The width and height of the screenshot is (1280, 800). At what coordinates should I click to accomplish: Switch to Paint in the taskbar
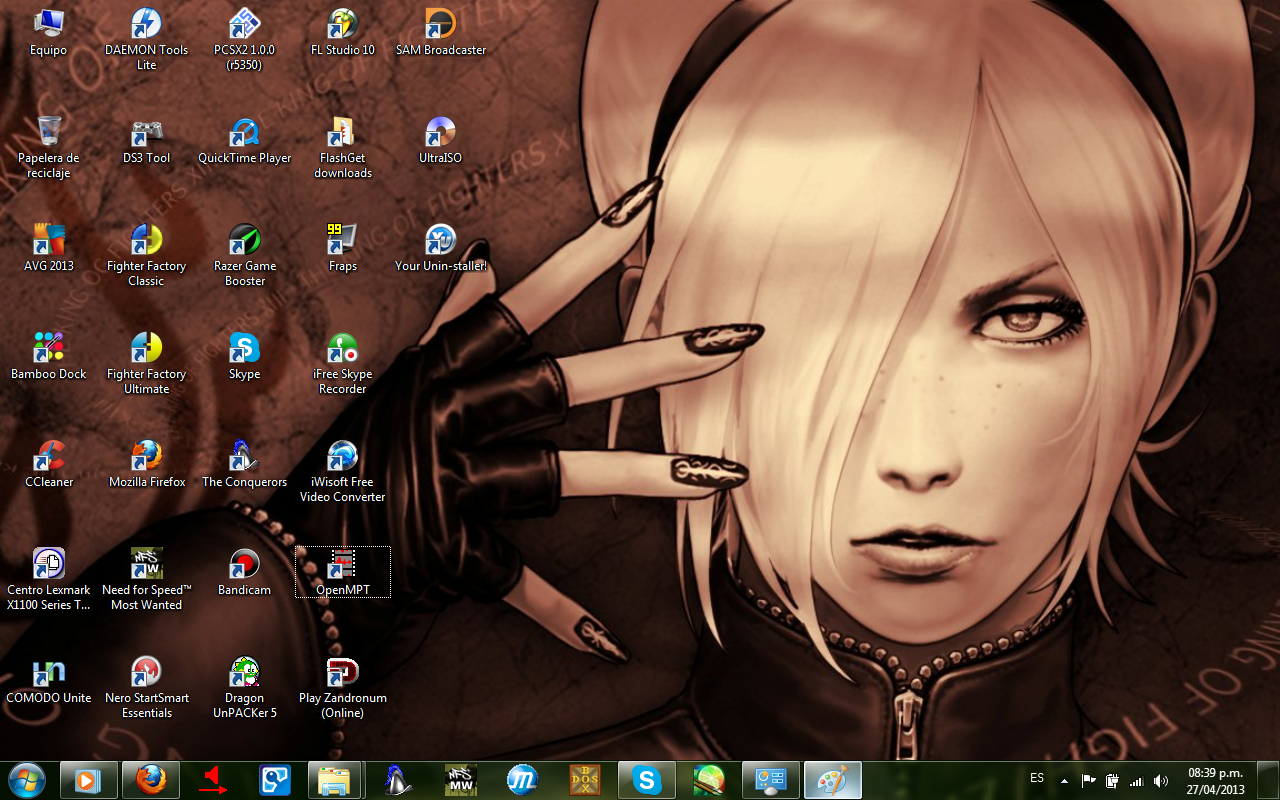tap(833, 780)
